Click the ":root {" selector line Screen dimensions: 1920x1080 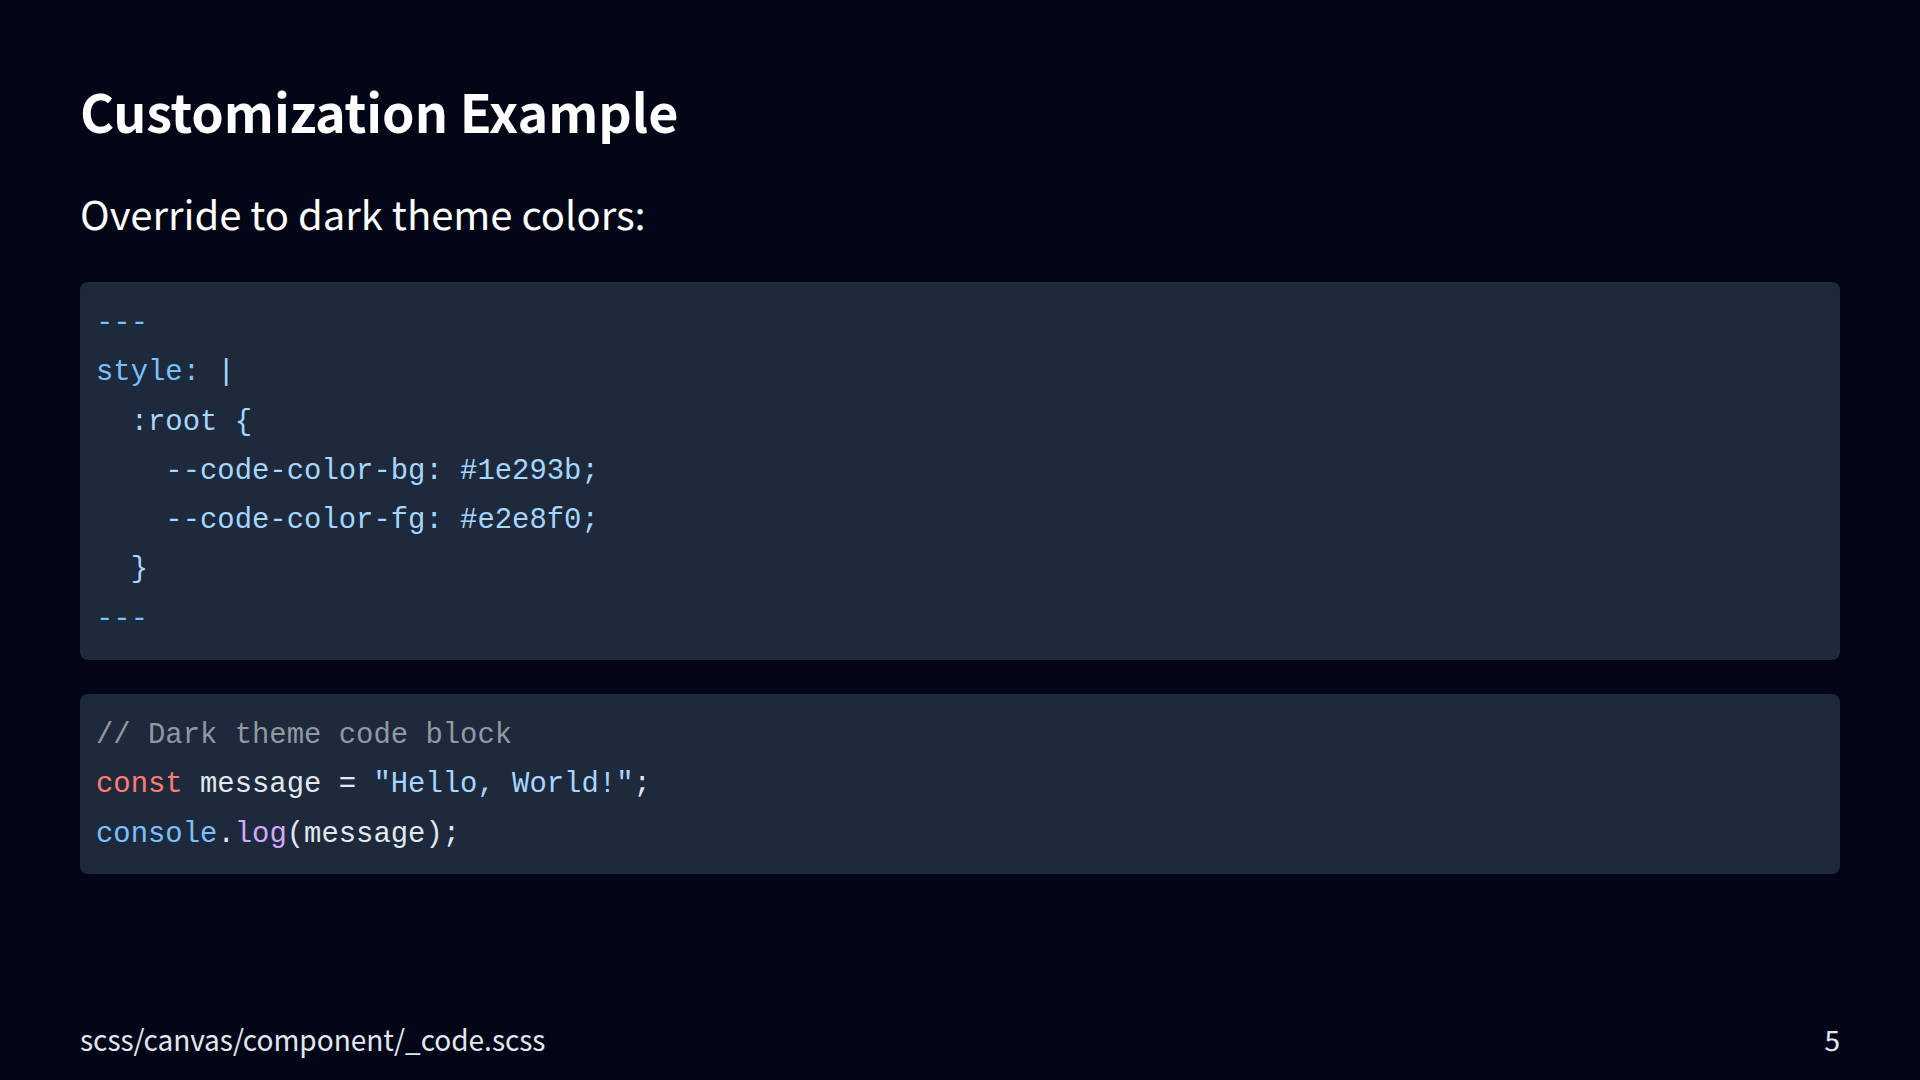[191, 421]
